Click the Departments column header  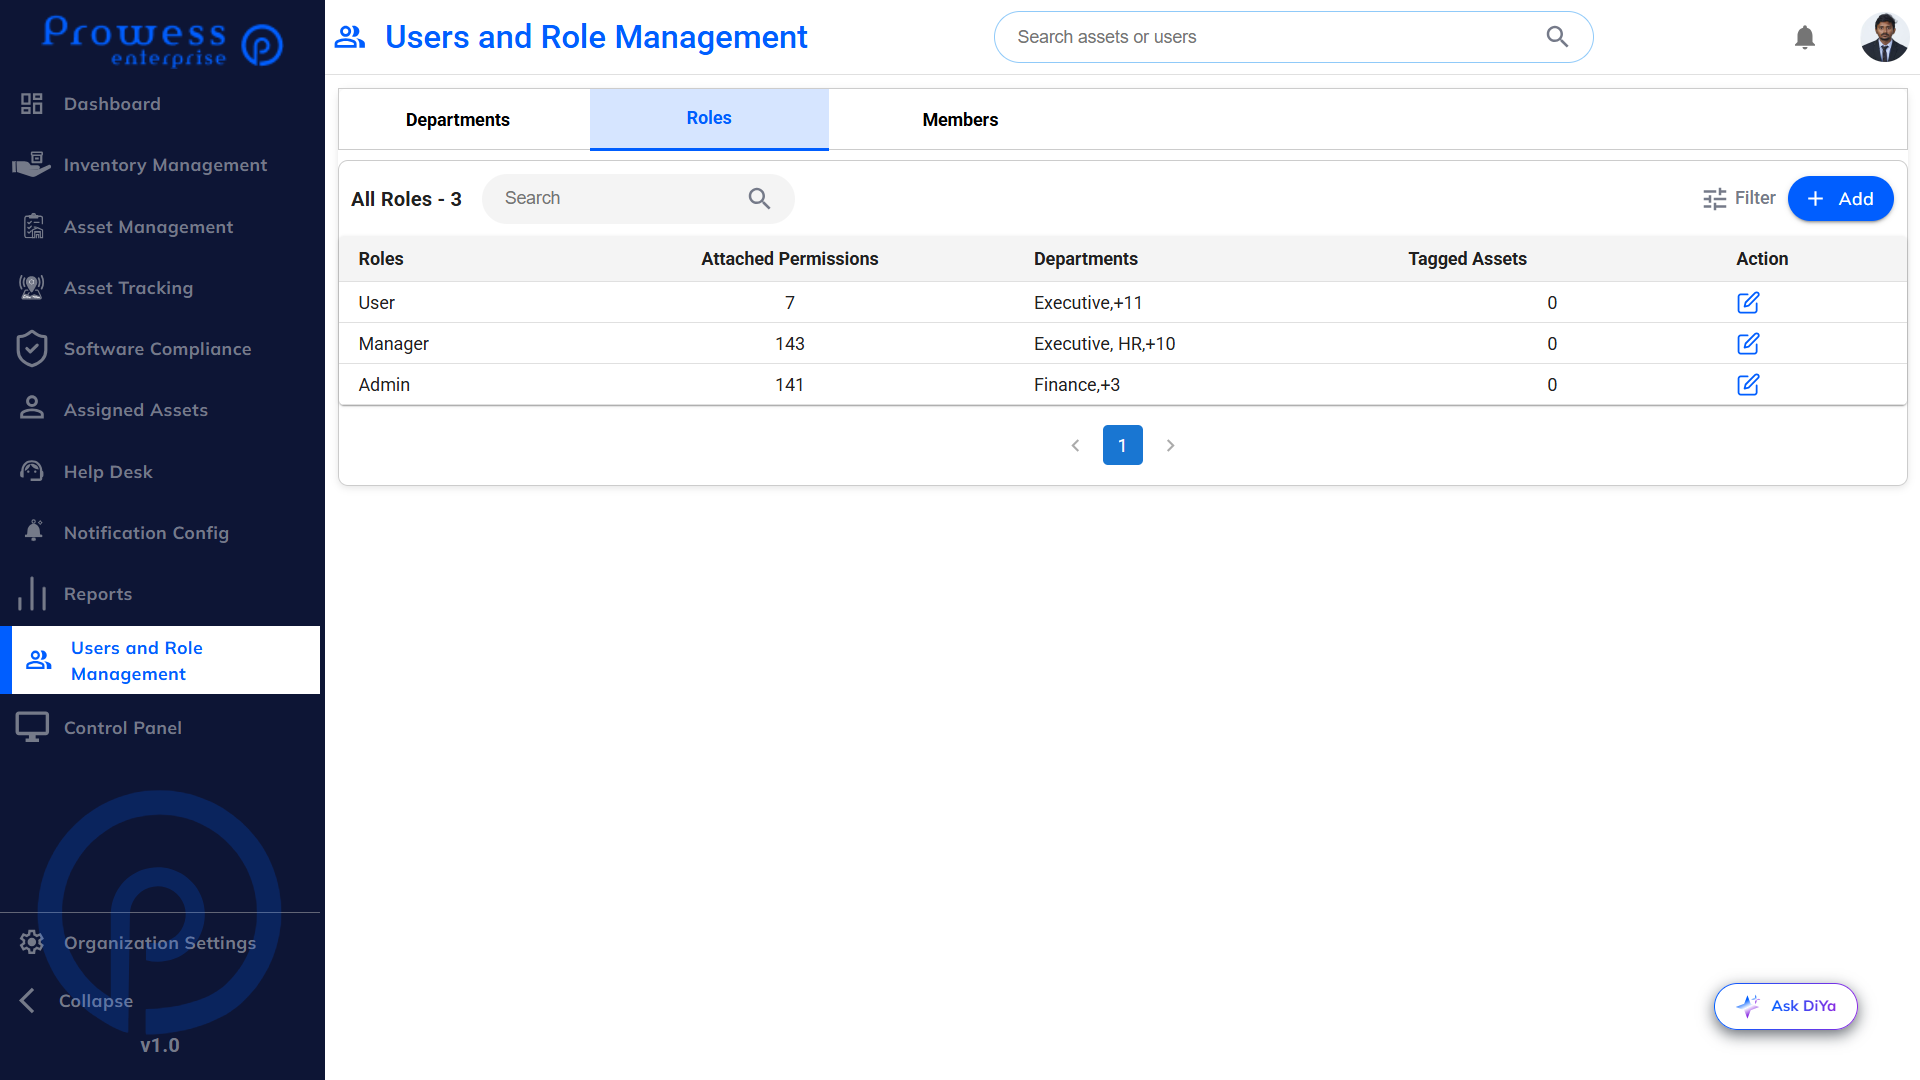click(1085, 259)
